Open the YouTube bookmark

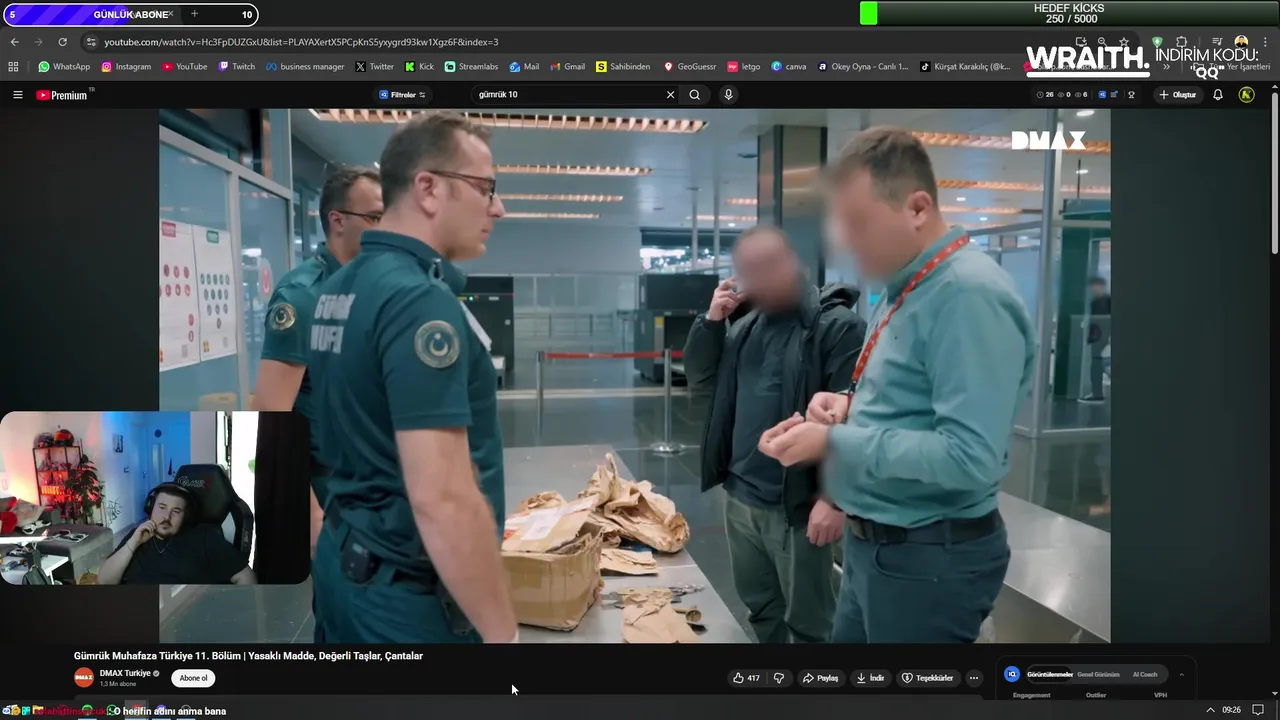(x=185, y=67)
